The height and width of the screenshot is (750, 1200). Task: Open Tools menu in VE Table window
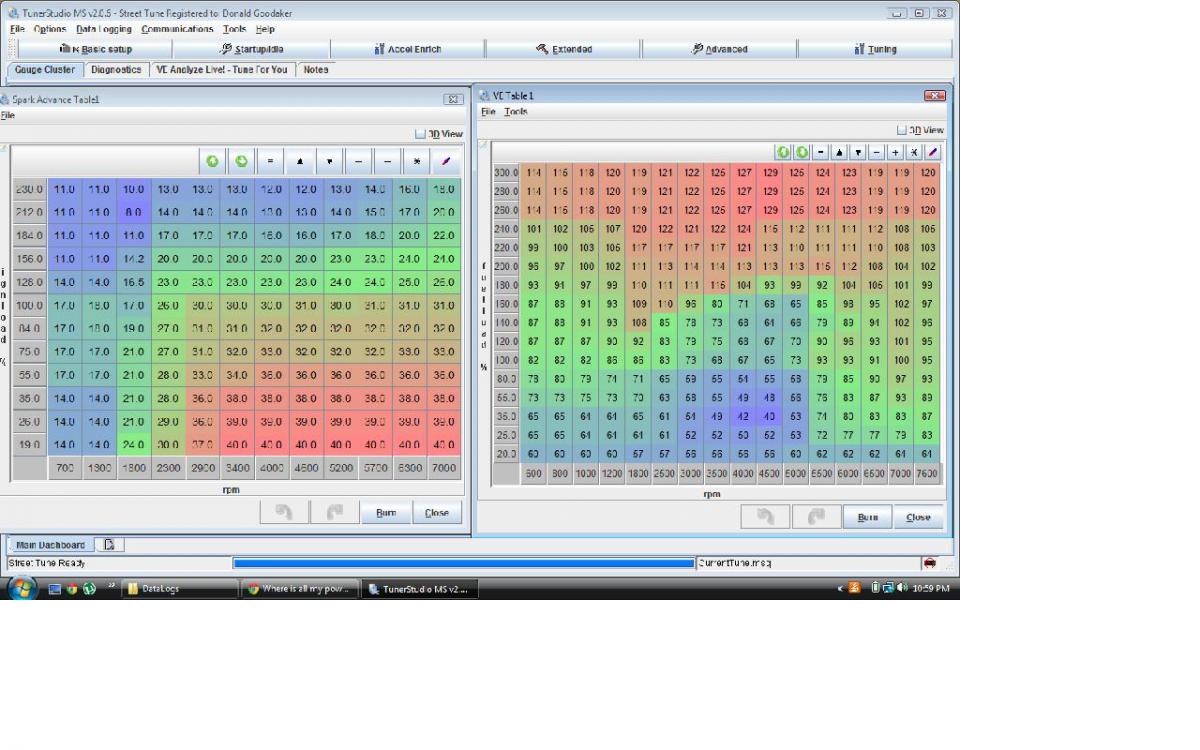[516, 112]
